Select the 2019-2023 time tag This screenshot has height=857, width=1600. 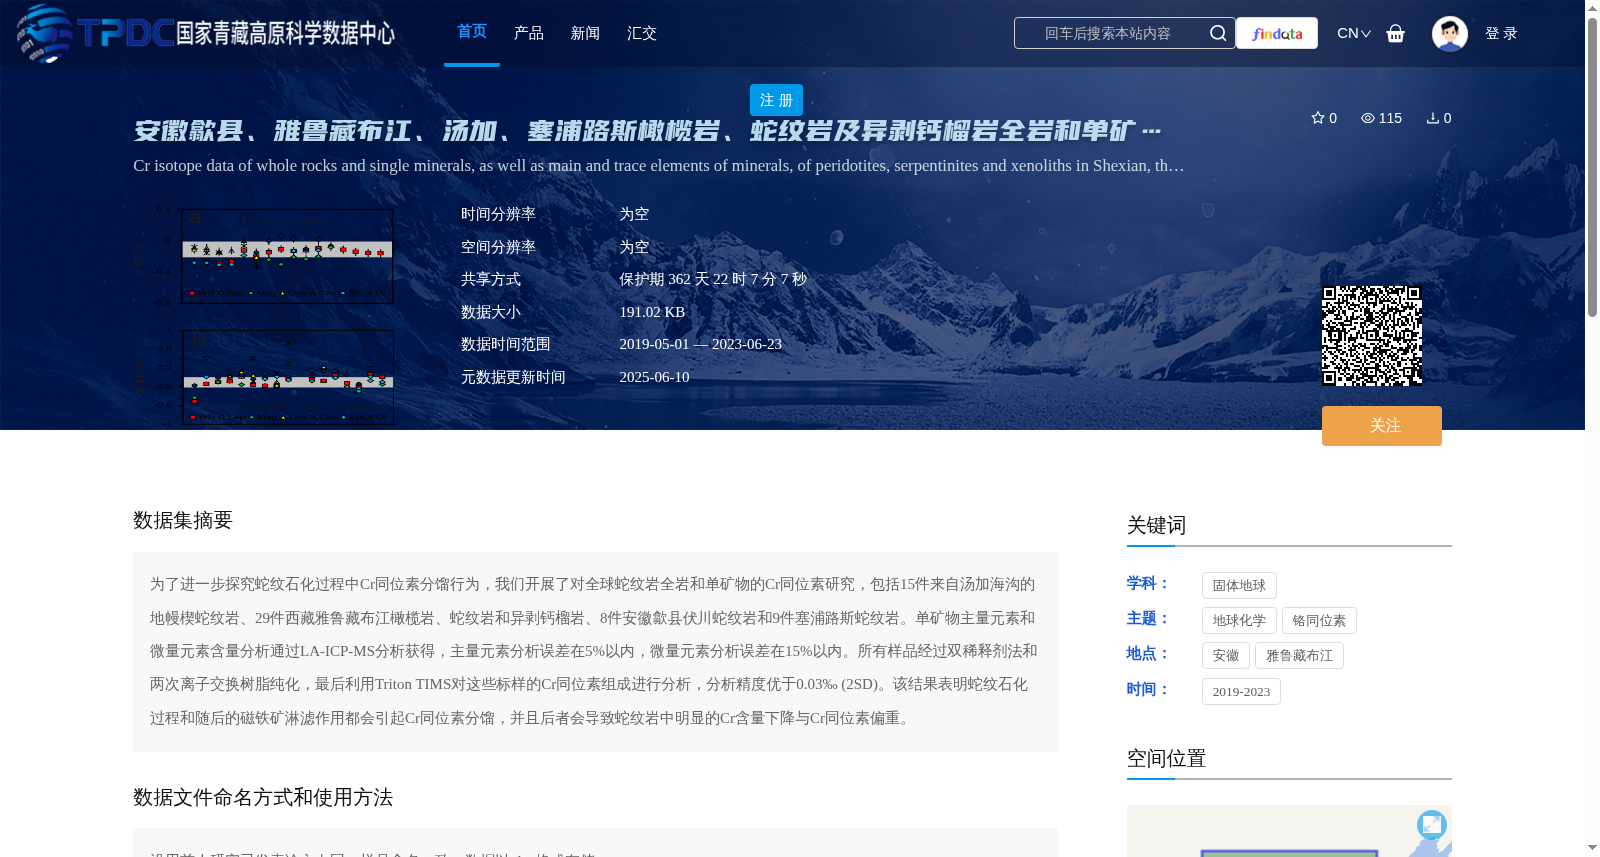(1241, 691)
